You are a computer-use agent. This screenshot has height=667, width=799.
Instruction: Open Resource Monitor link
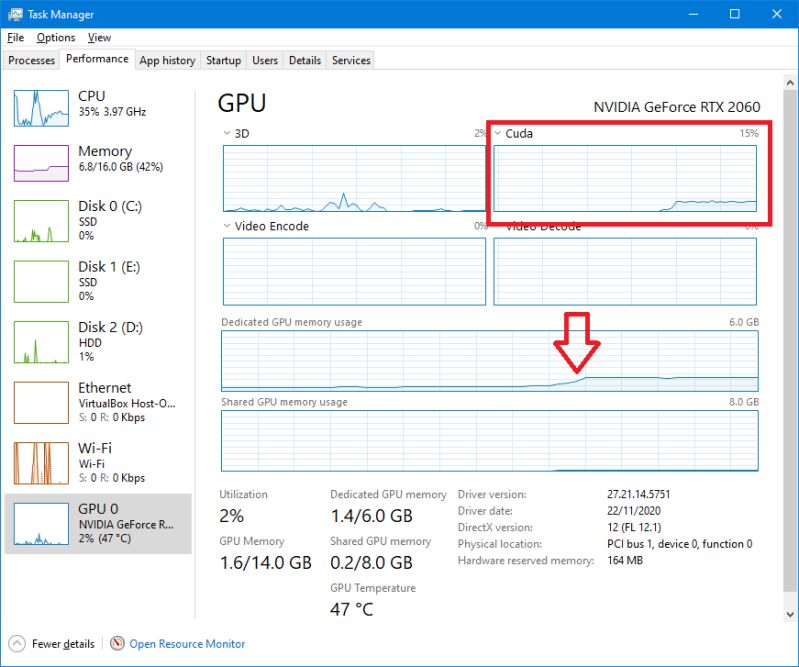187,644
